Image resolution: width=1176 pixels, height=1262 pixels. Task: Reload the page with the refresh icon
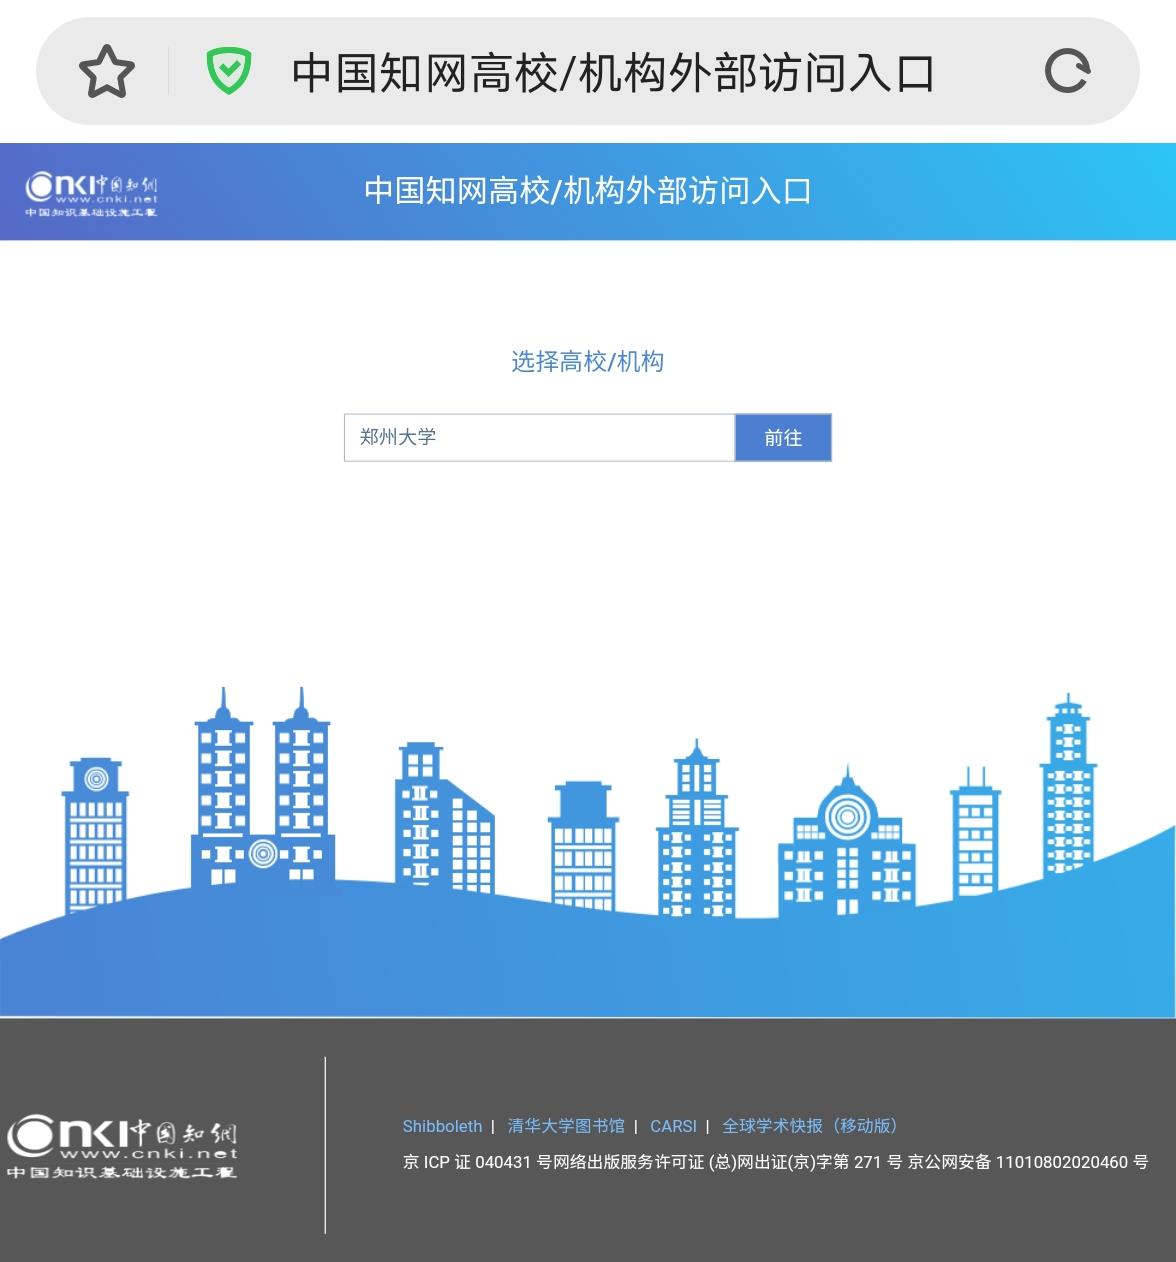click(x=1066, y=72)
